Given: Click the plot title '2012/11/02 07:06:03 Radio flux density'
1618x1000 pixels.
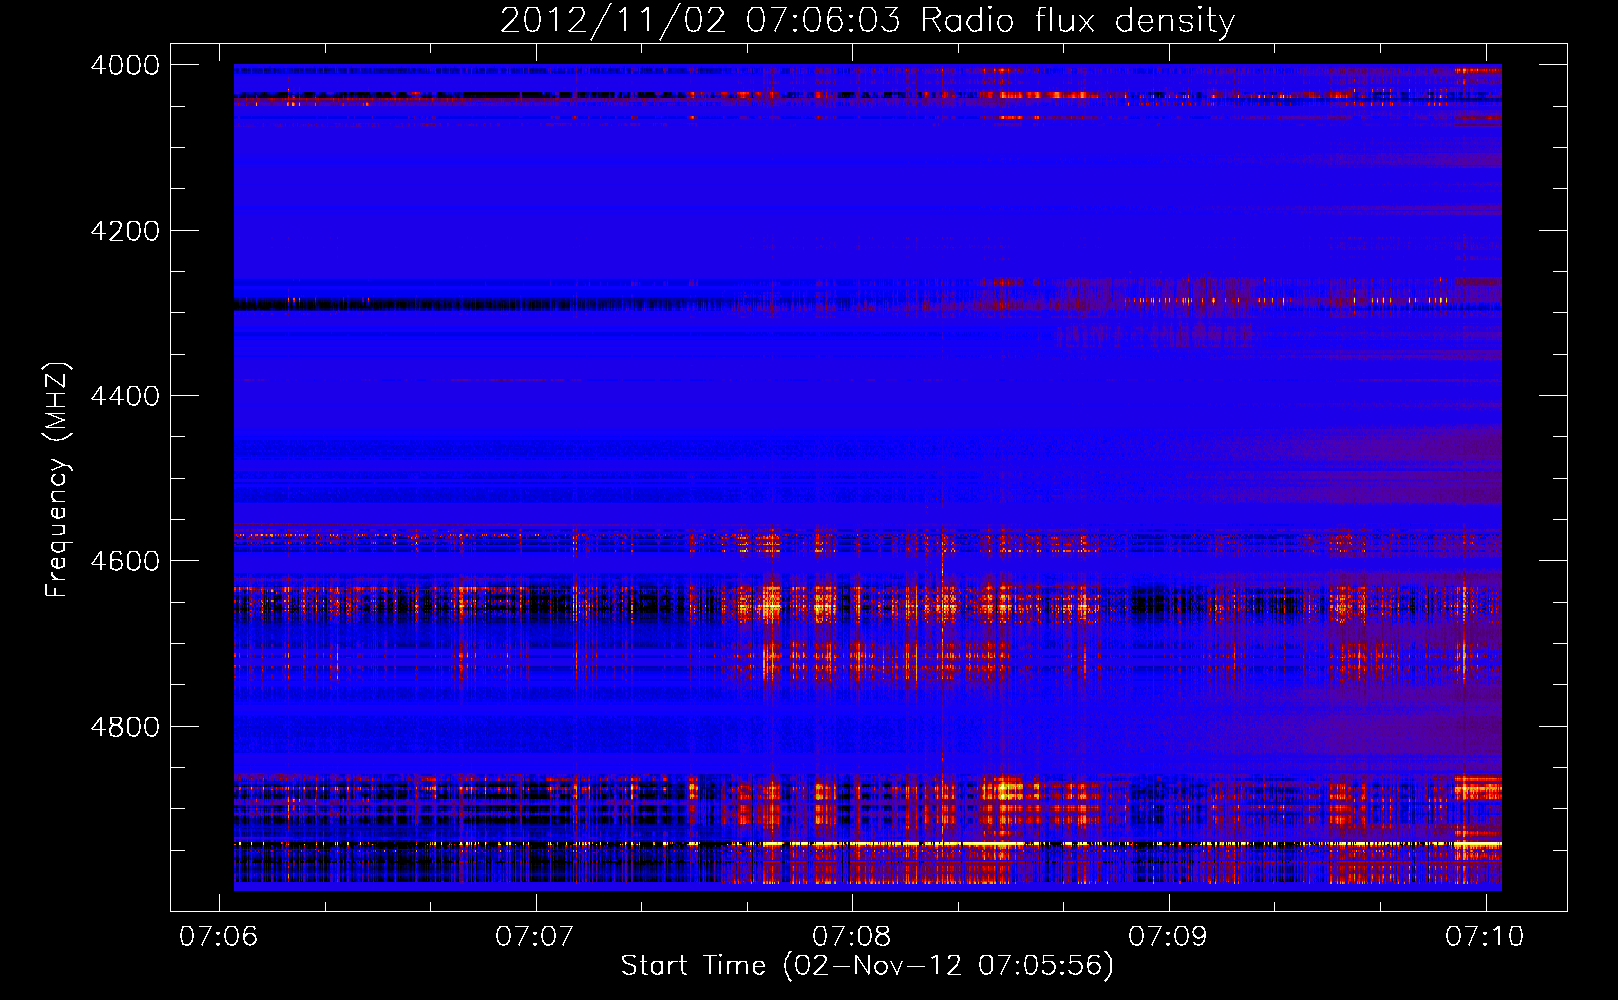Looking at the screenshot, I should [867, 20].
